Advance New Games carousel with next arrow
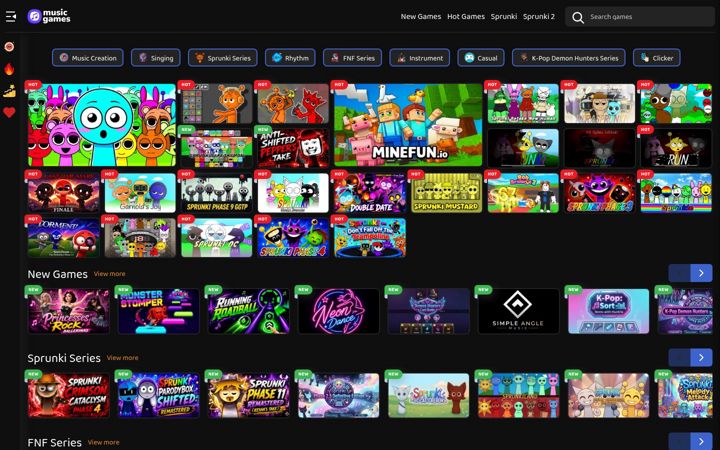Screen dimensions: 720x450 click(702, 273)
